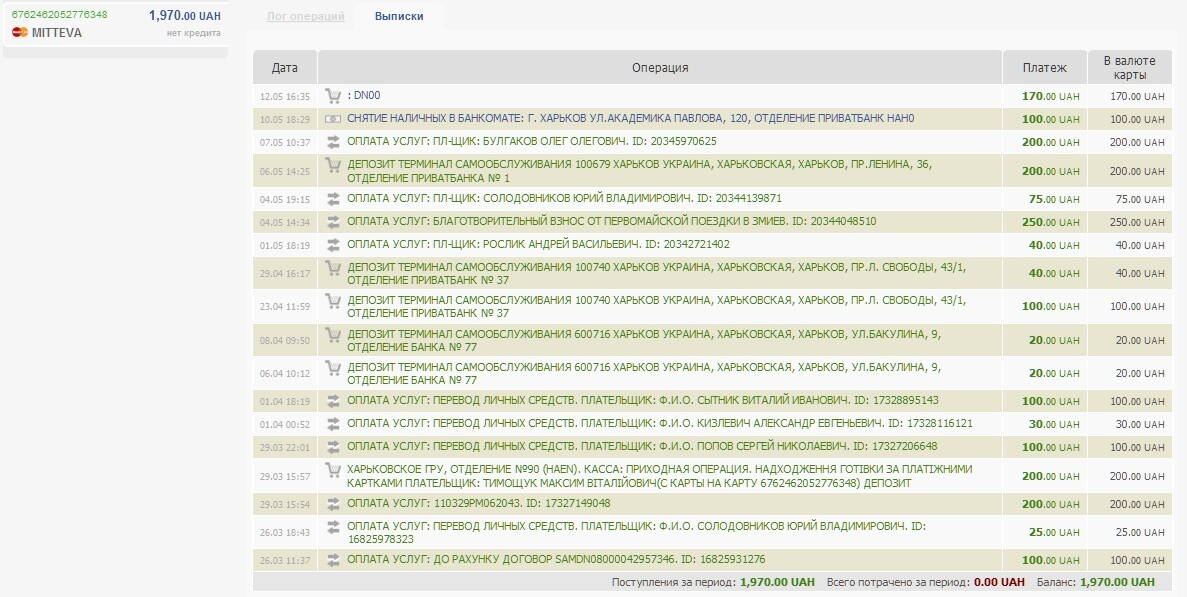Click the Операция column header
Viewport: 1187px width, 597px height.
click(660, 68)
